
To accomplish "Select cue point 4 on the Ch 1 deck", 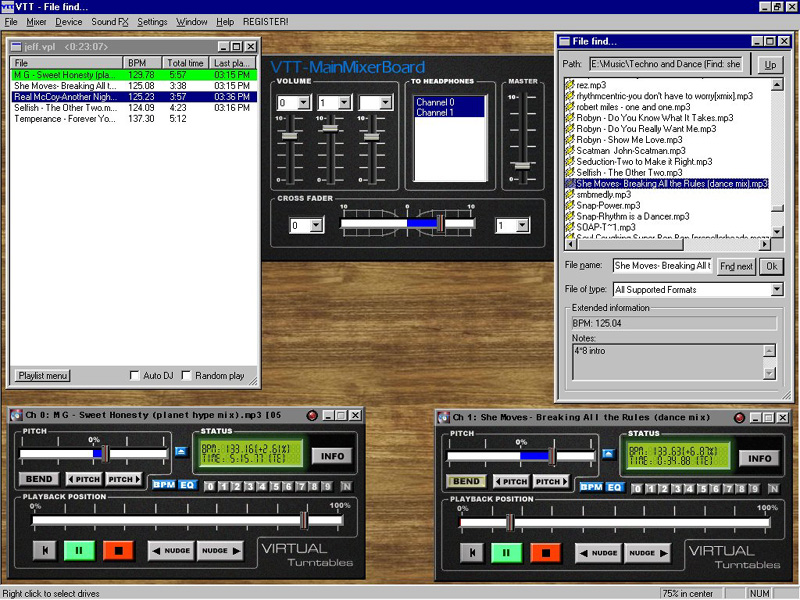I will (x=689, y=488).
